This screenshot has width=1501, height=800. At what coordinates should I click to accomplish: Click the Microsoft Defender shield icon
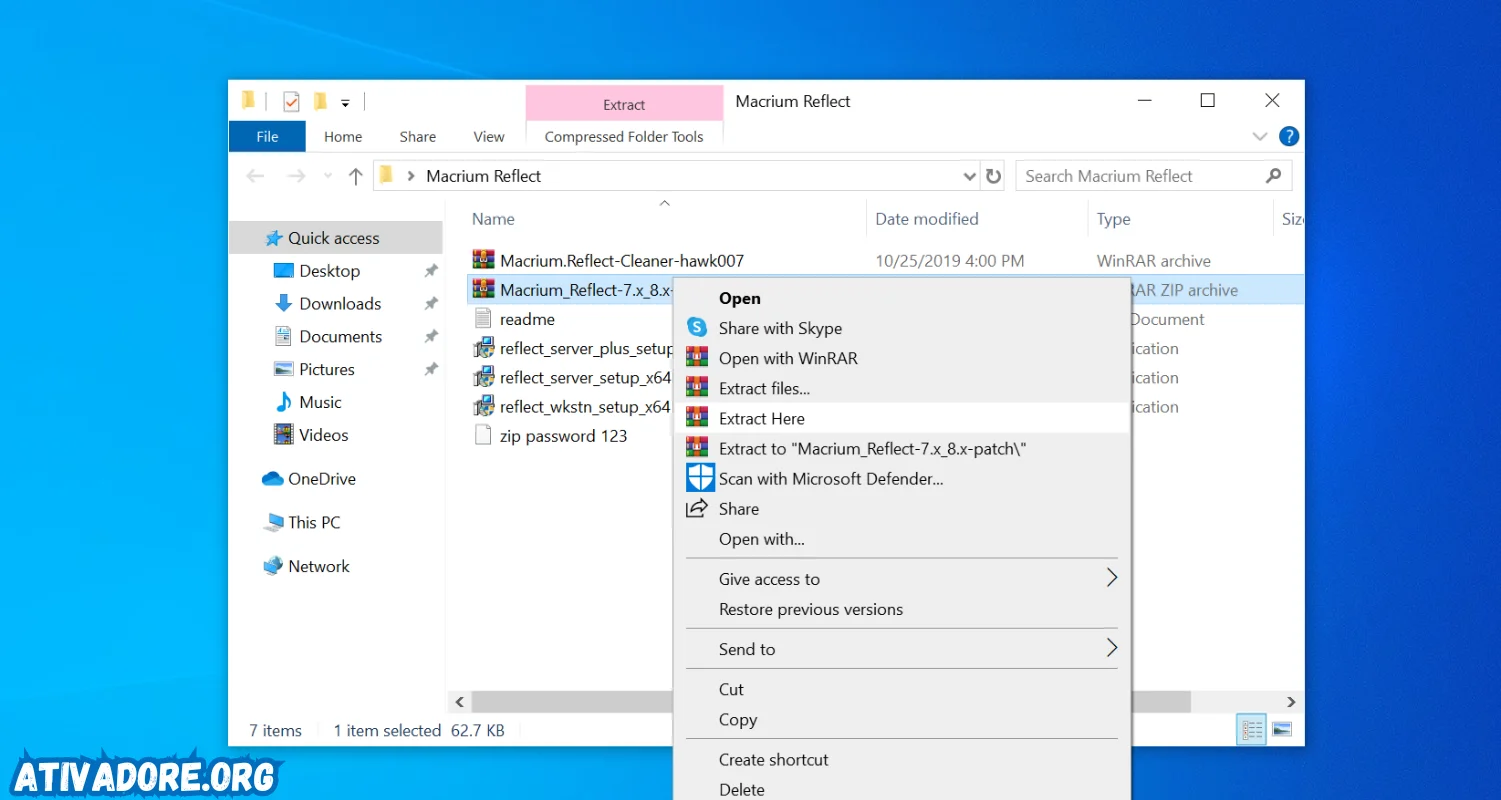700,478
